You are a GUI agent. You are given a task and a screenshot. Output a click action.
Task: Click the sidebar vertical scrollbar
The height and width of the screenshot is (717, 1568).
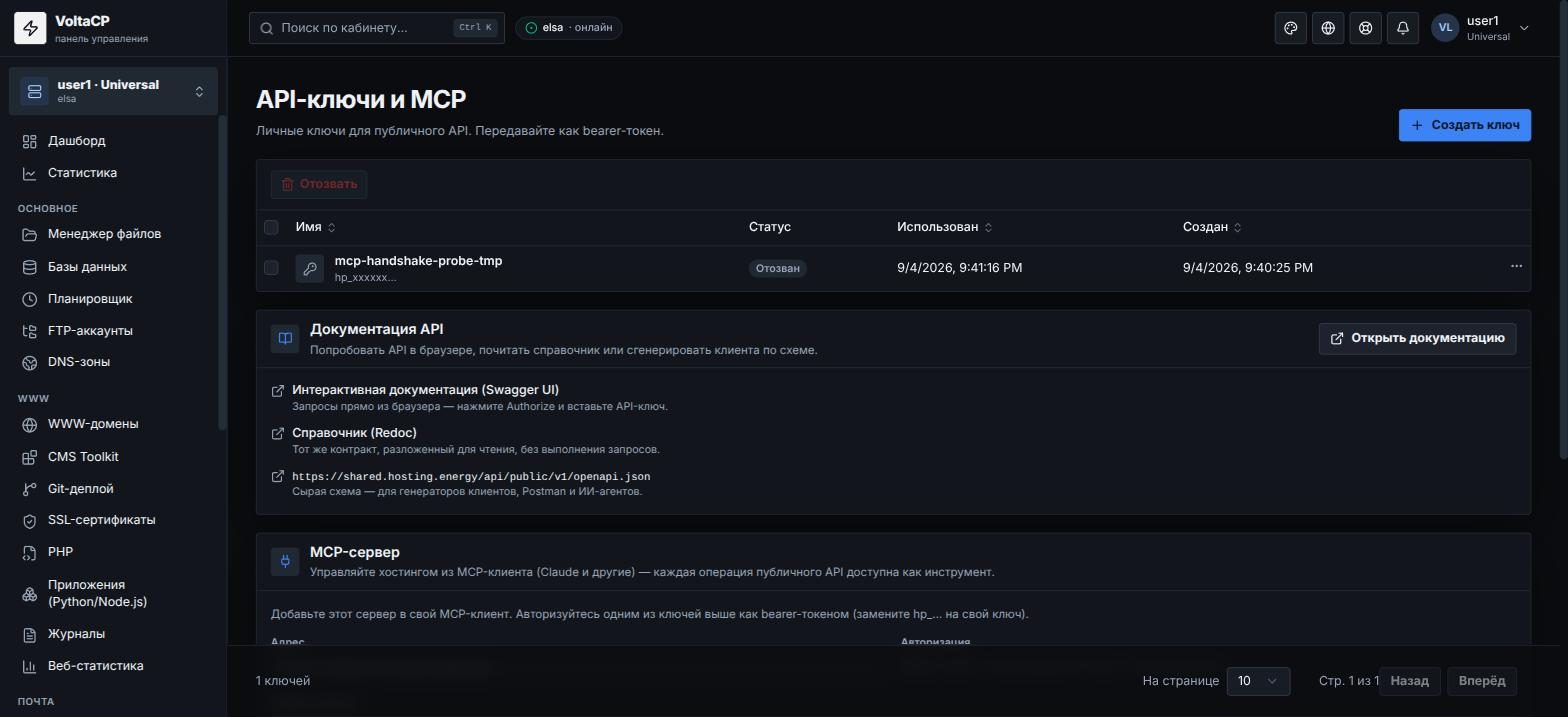tap(223, 275)
